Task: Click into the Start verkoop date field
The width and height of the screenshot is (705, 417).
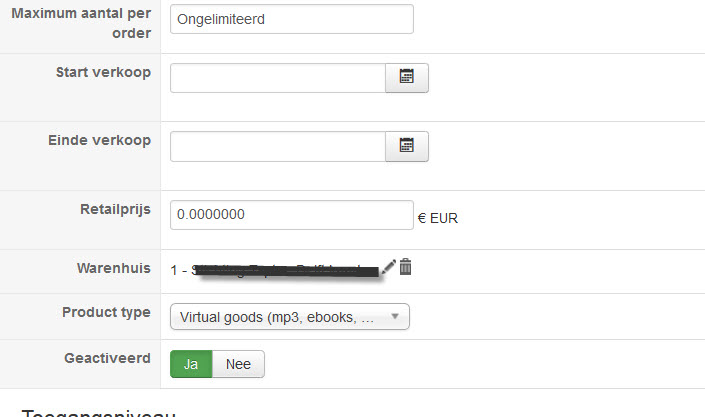Action: pos(277,78)
